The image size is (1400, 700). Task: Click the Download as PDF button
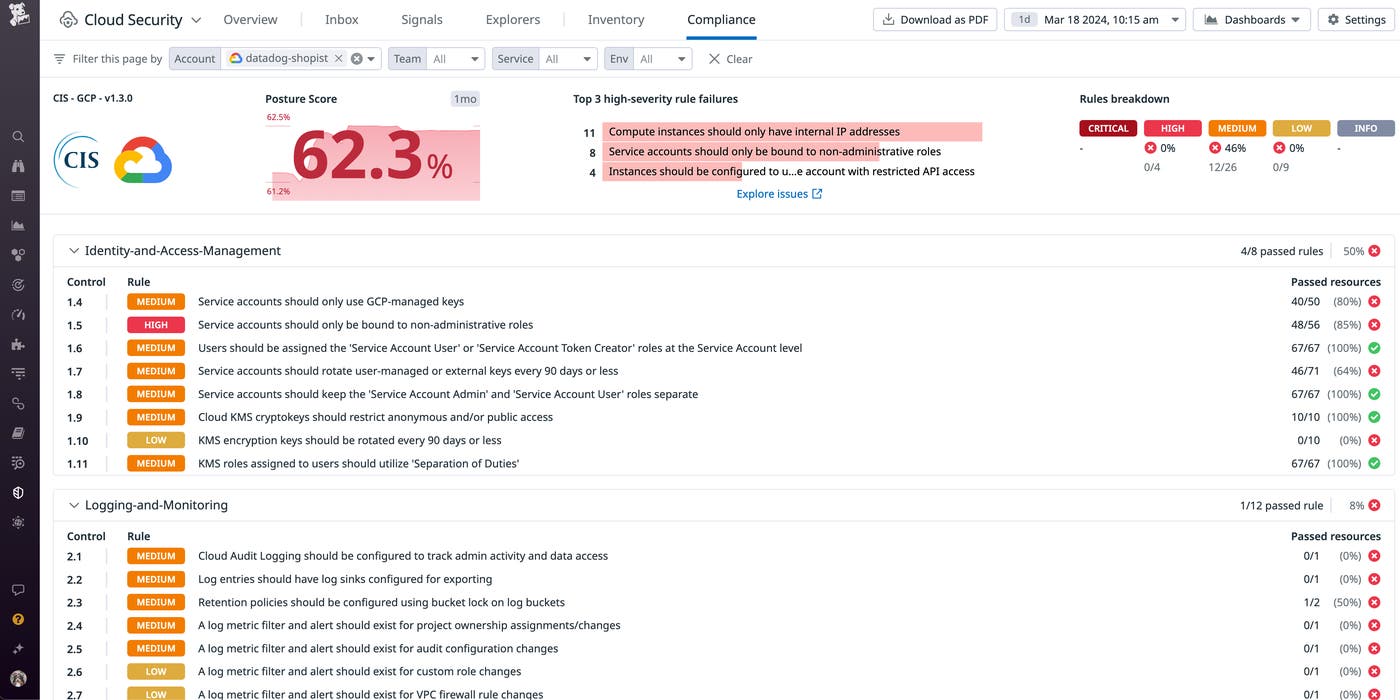click(x=934, y=19)
